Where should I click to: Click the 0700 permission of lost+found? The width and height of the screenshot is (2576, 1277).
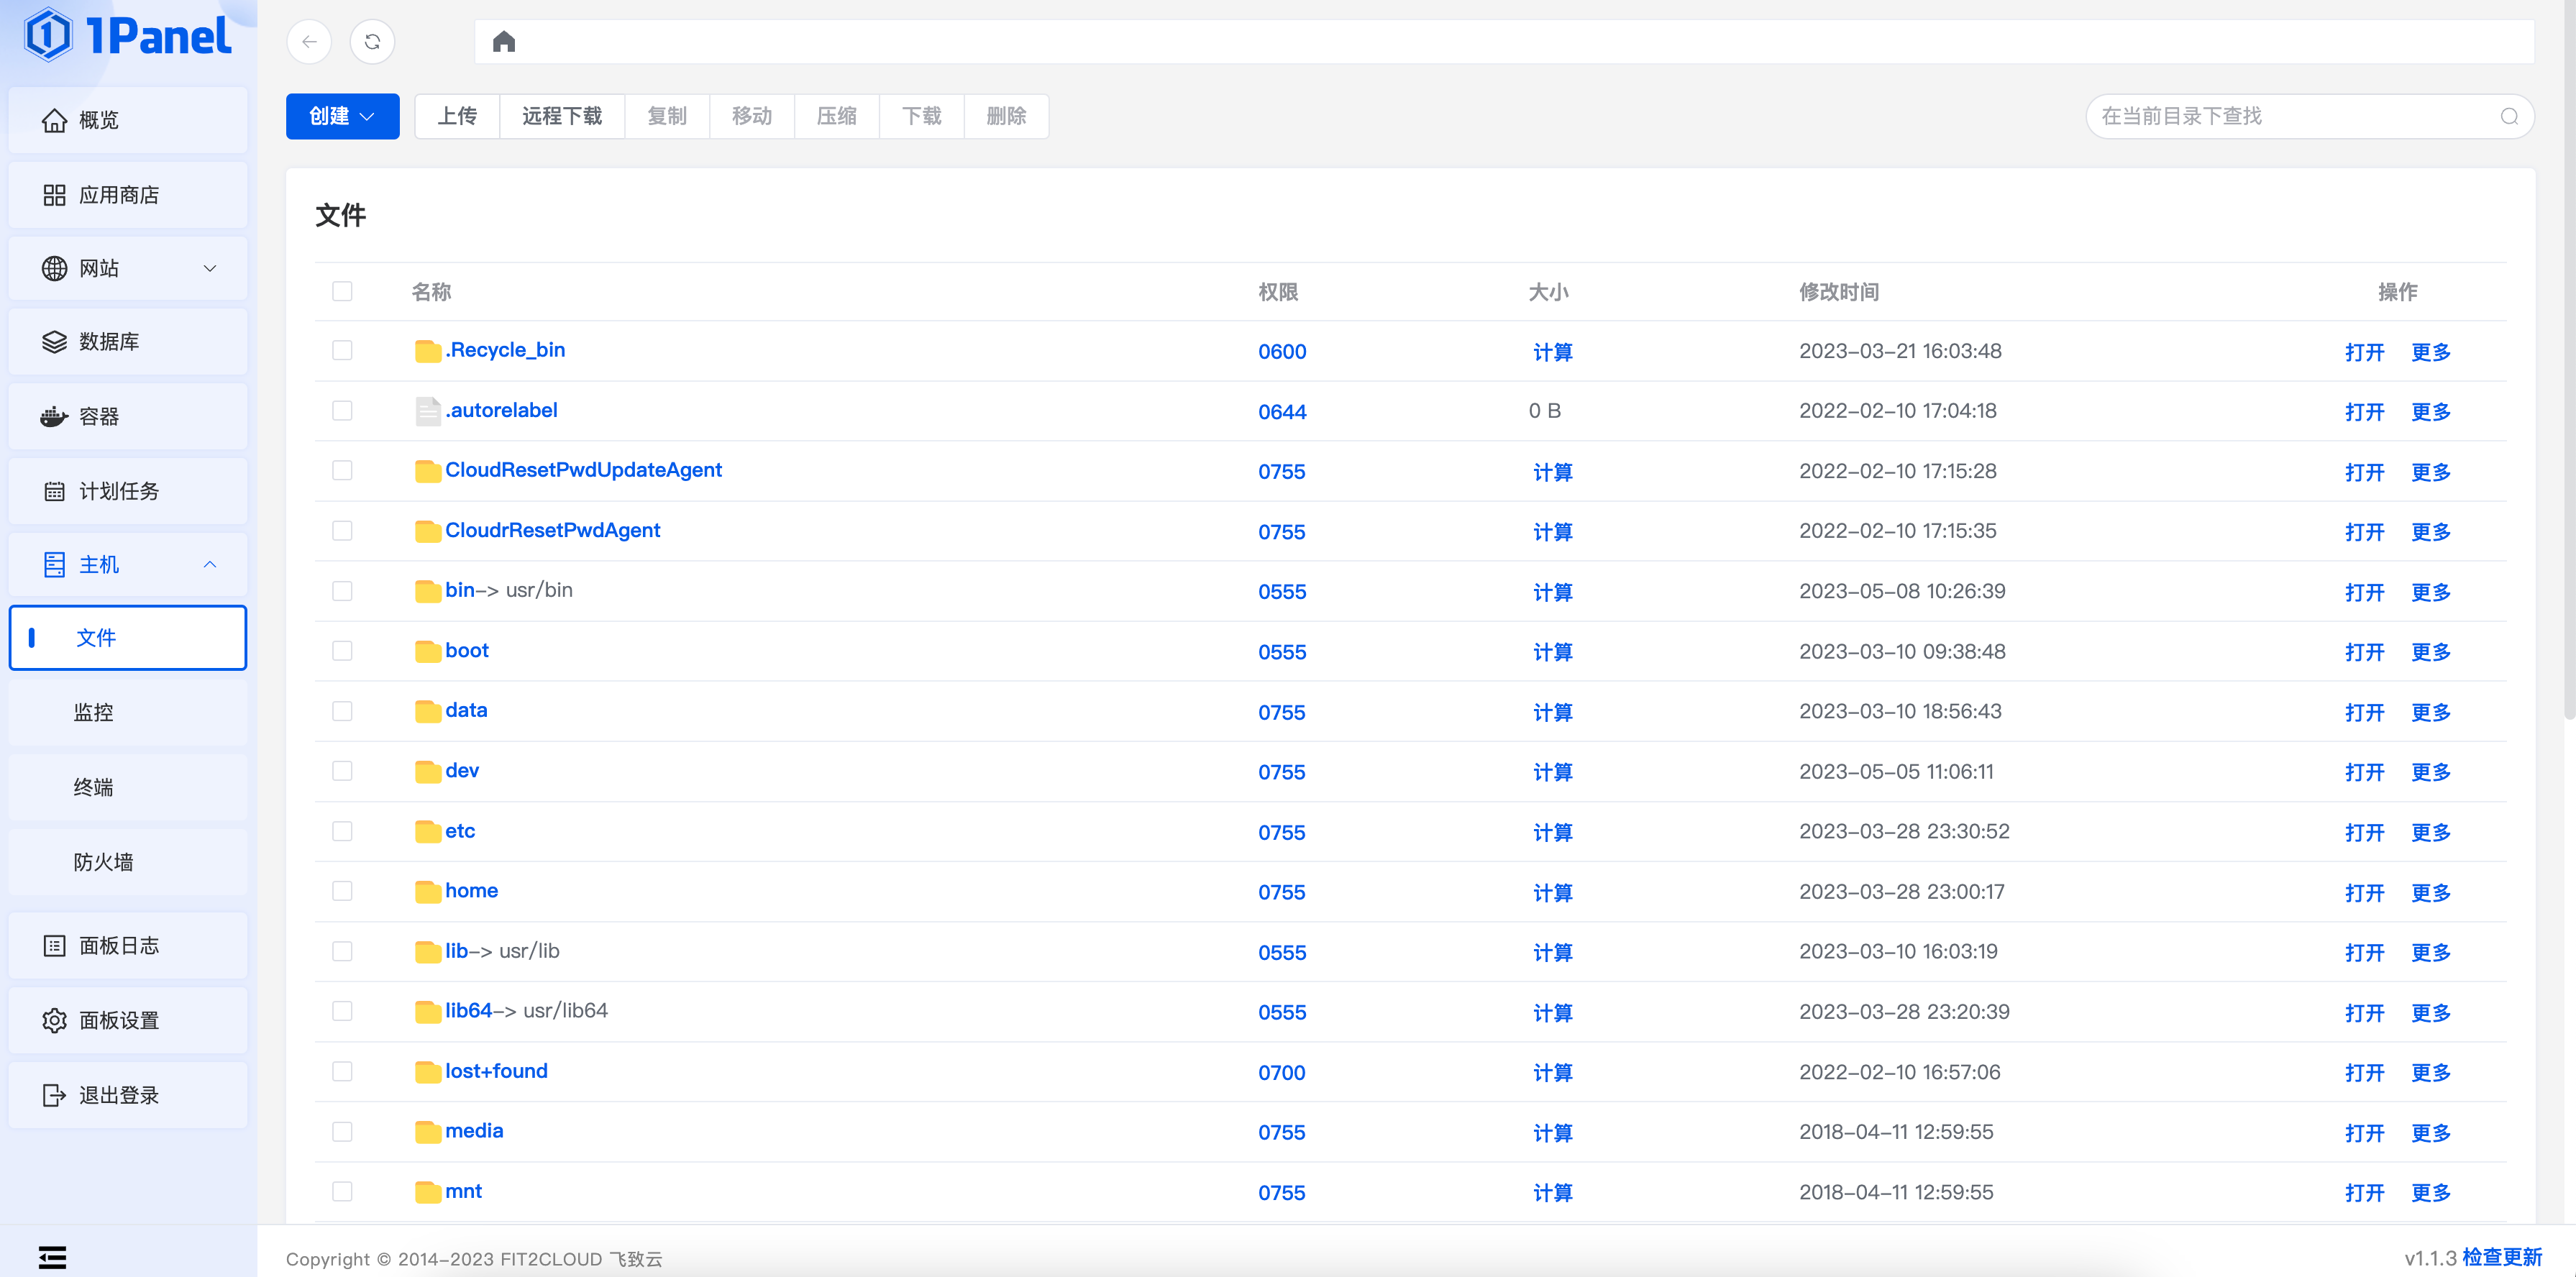[x=1281, y=1072]
